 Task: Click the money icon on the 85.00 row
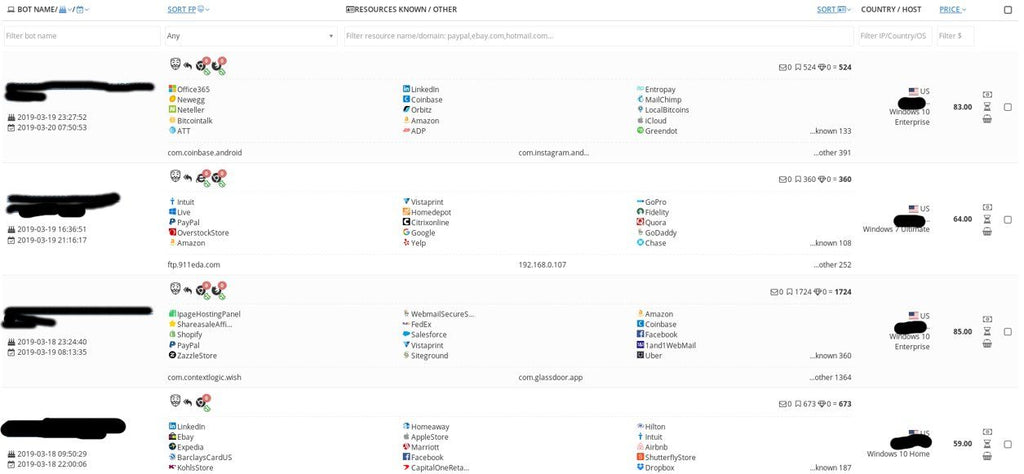tap(987, 318)
